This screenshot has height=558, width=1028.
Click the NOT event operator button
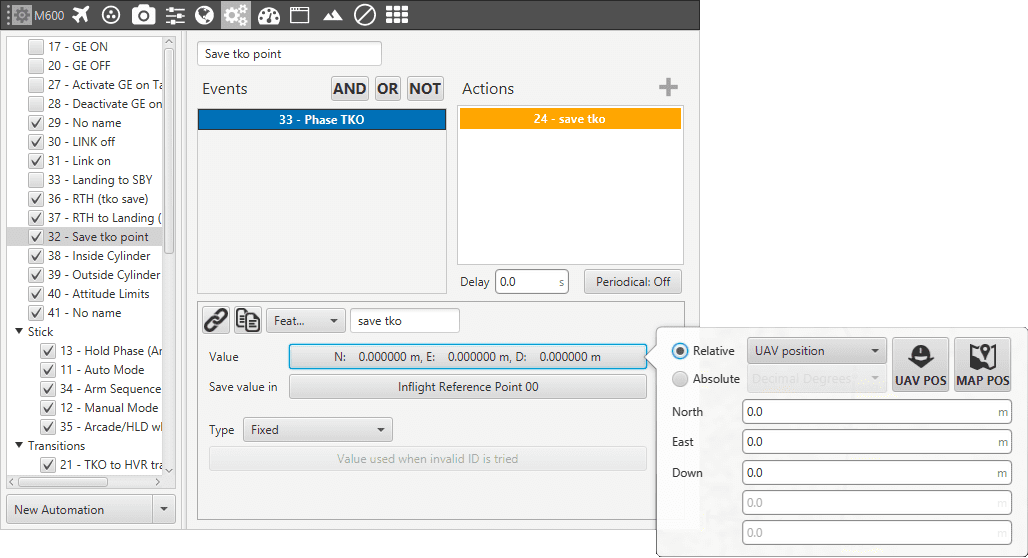pyautogui.click(x=425, y=89)
